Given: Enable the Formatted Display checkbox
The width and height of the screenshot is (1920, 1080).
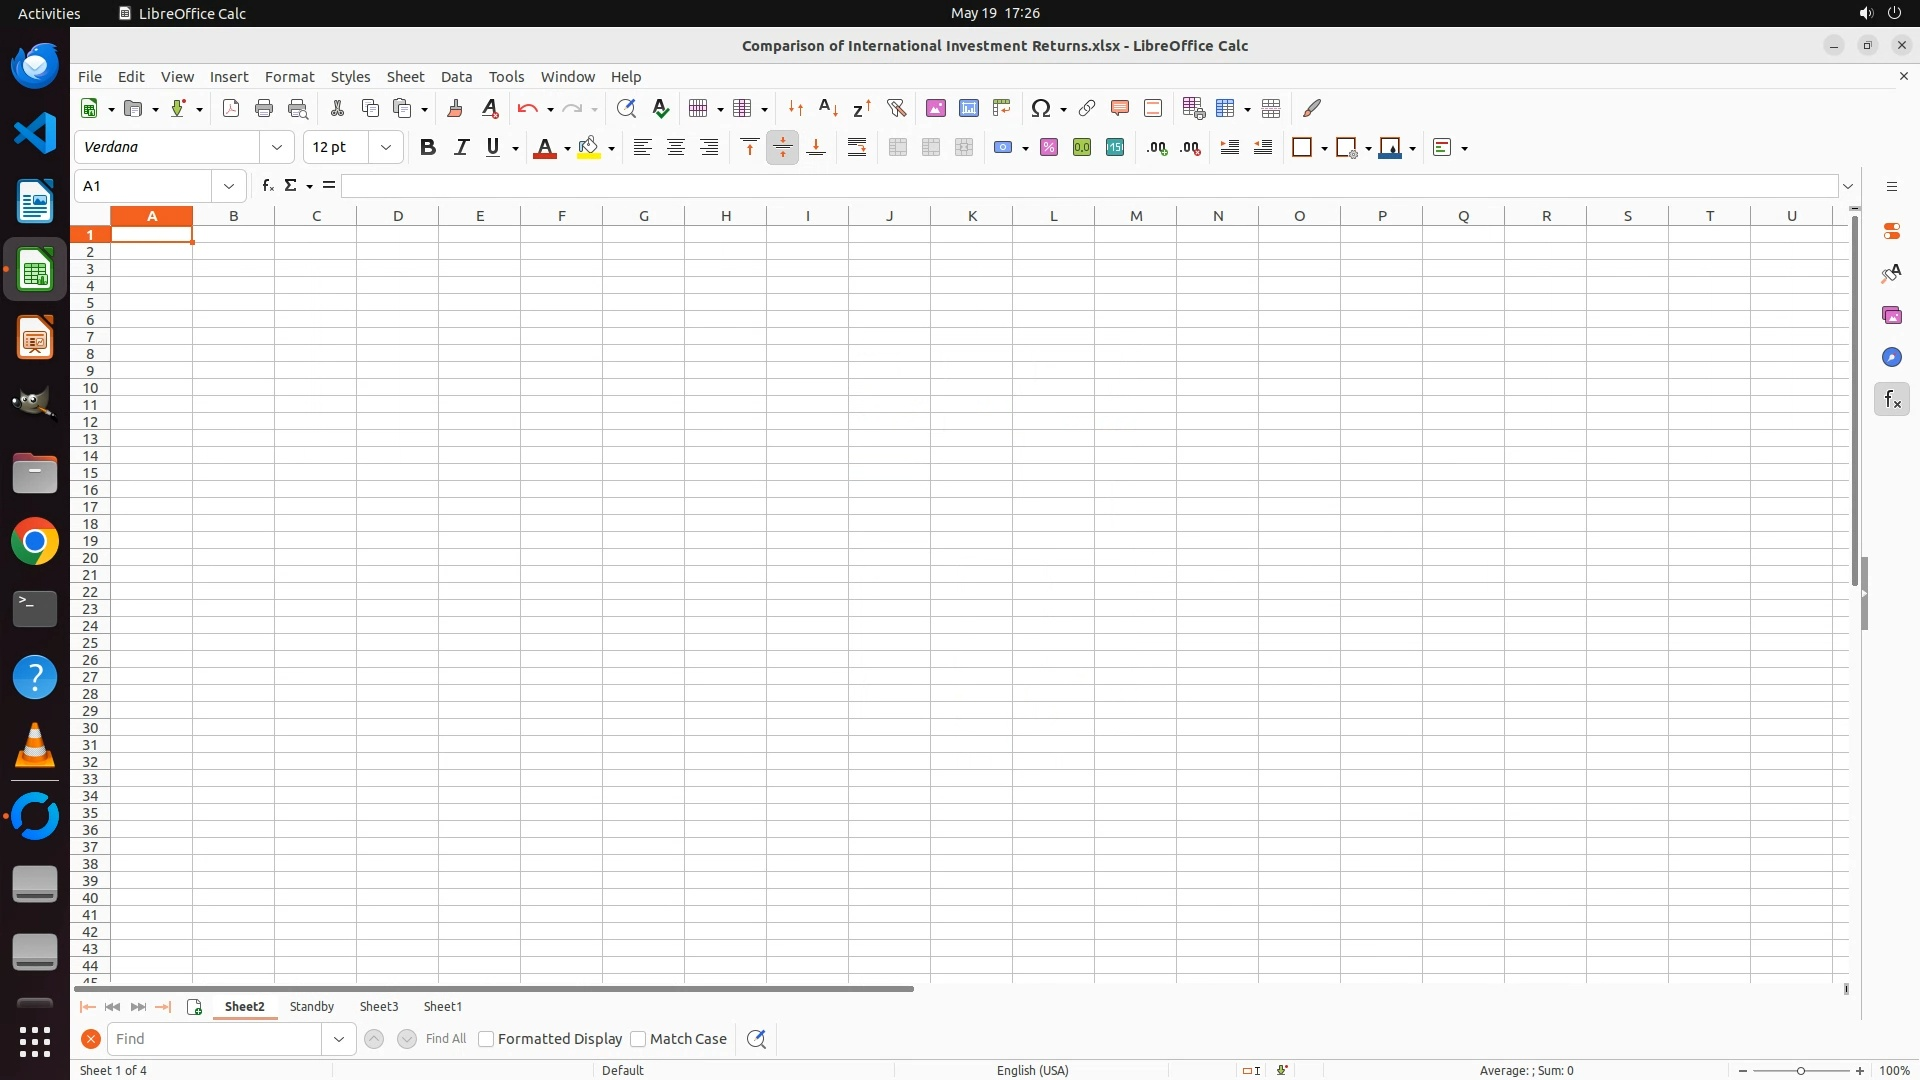Looking at the screenshot, I should [x=487, y=1039].
